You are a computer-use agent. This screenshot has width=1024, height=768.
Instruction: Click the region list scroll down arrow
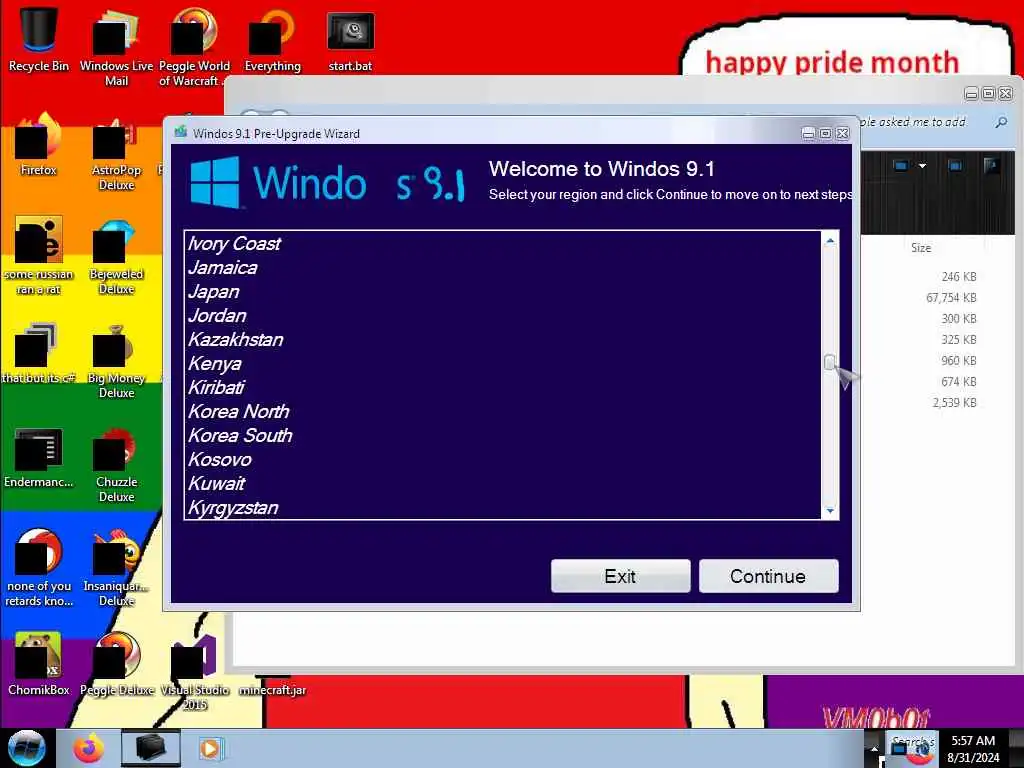coord(830,511)
